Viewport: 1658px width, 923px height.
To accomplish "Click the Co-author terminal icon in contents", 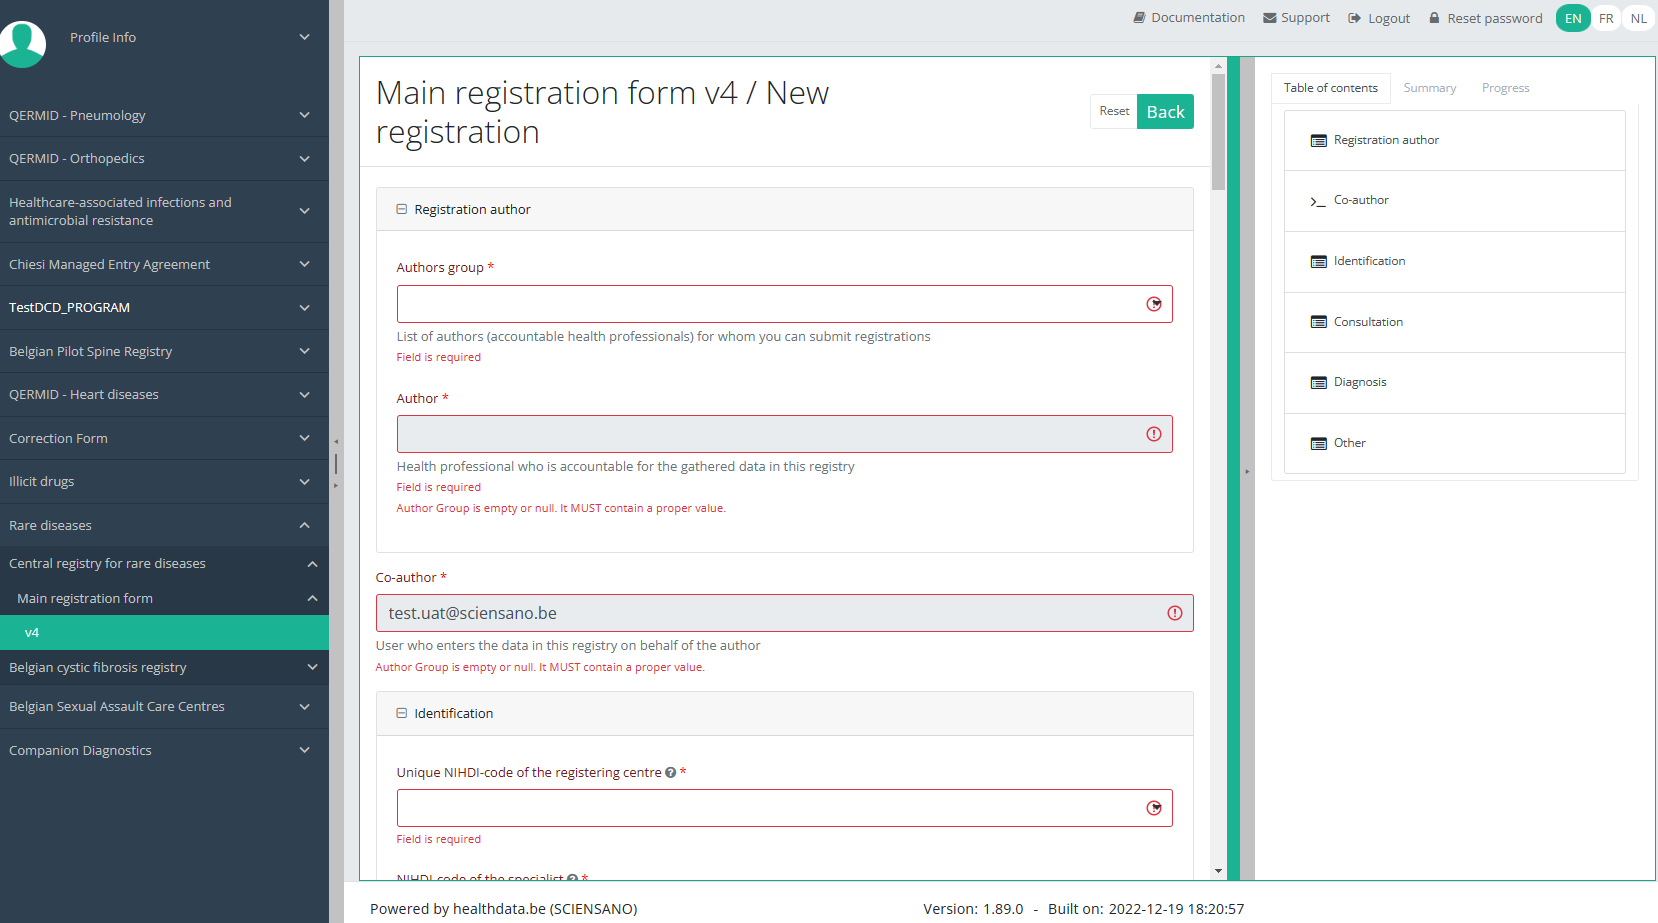I will tap(1318, 201).
